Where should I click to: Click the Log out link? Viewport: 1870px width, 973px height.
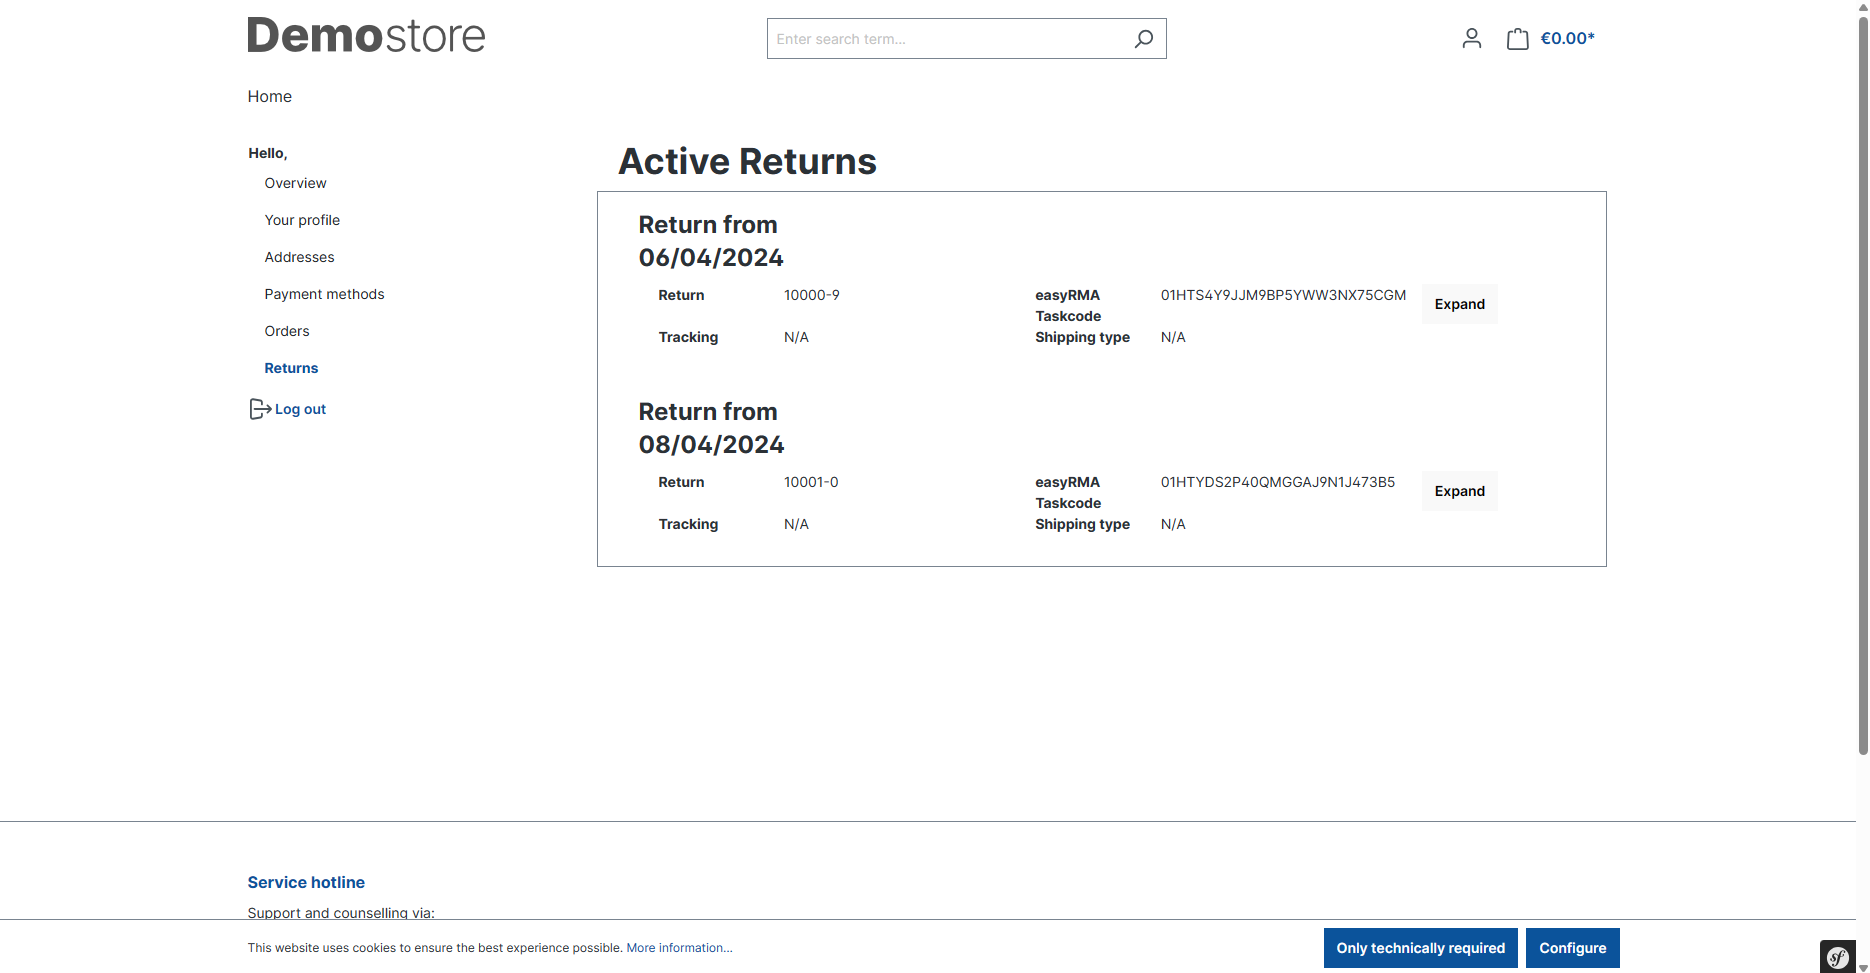coord(300,409)
